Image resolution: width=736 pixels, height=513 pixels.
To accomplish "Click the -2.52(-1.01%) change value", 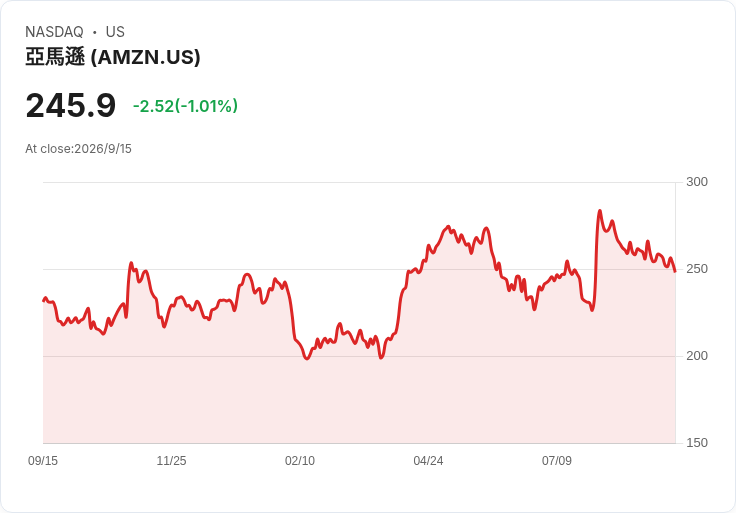I will point(185,106).
